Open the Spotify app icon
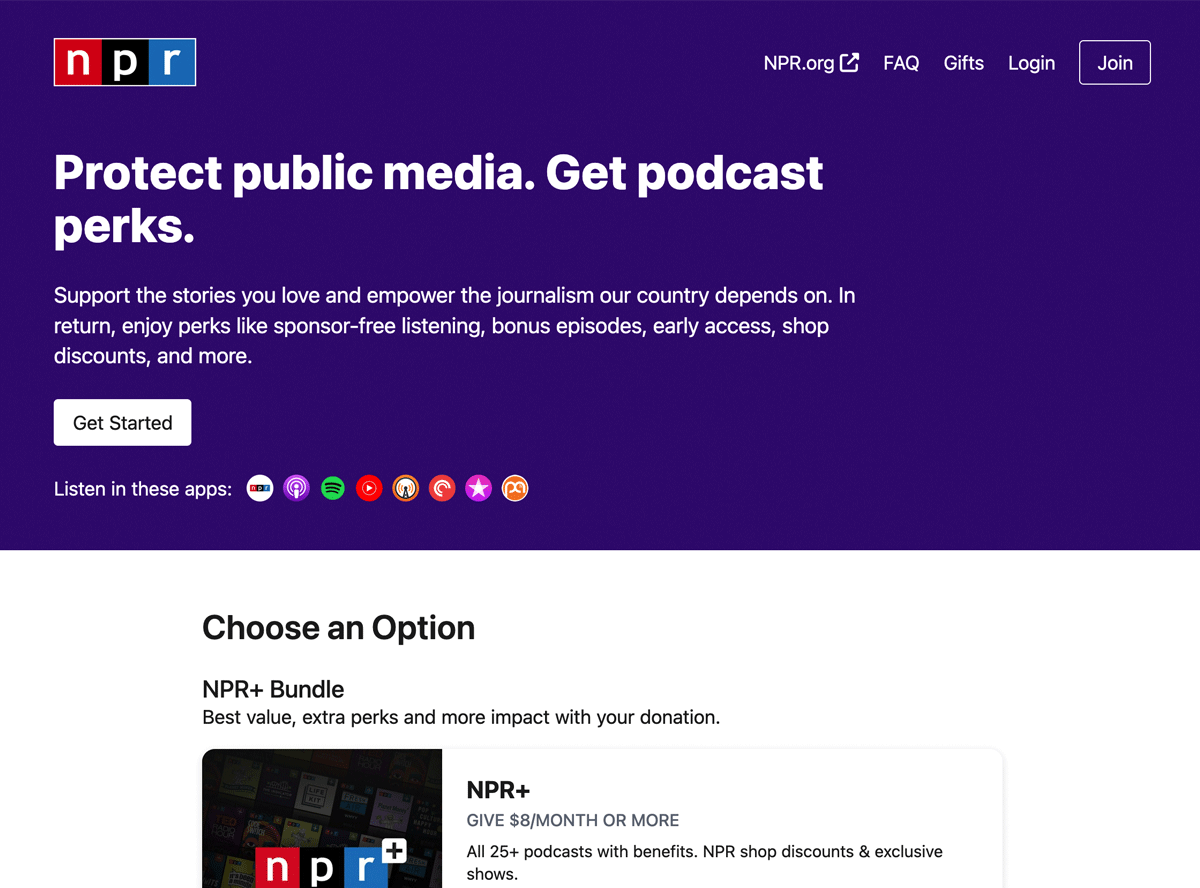The image size is (1200, 888). click(x=332, y=488)
